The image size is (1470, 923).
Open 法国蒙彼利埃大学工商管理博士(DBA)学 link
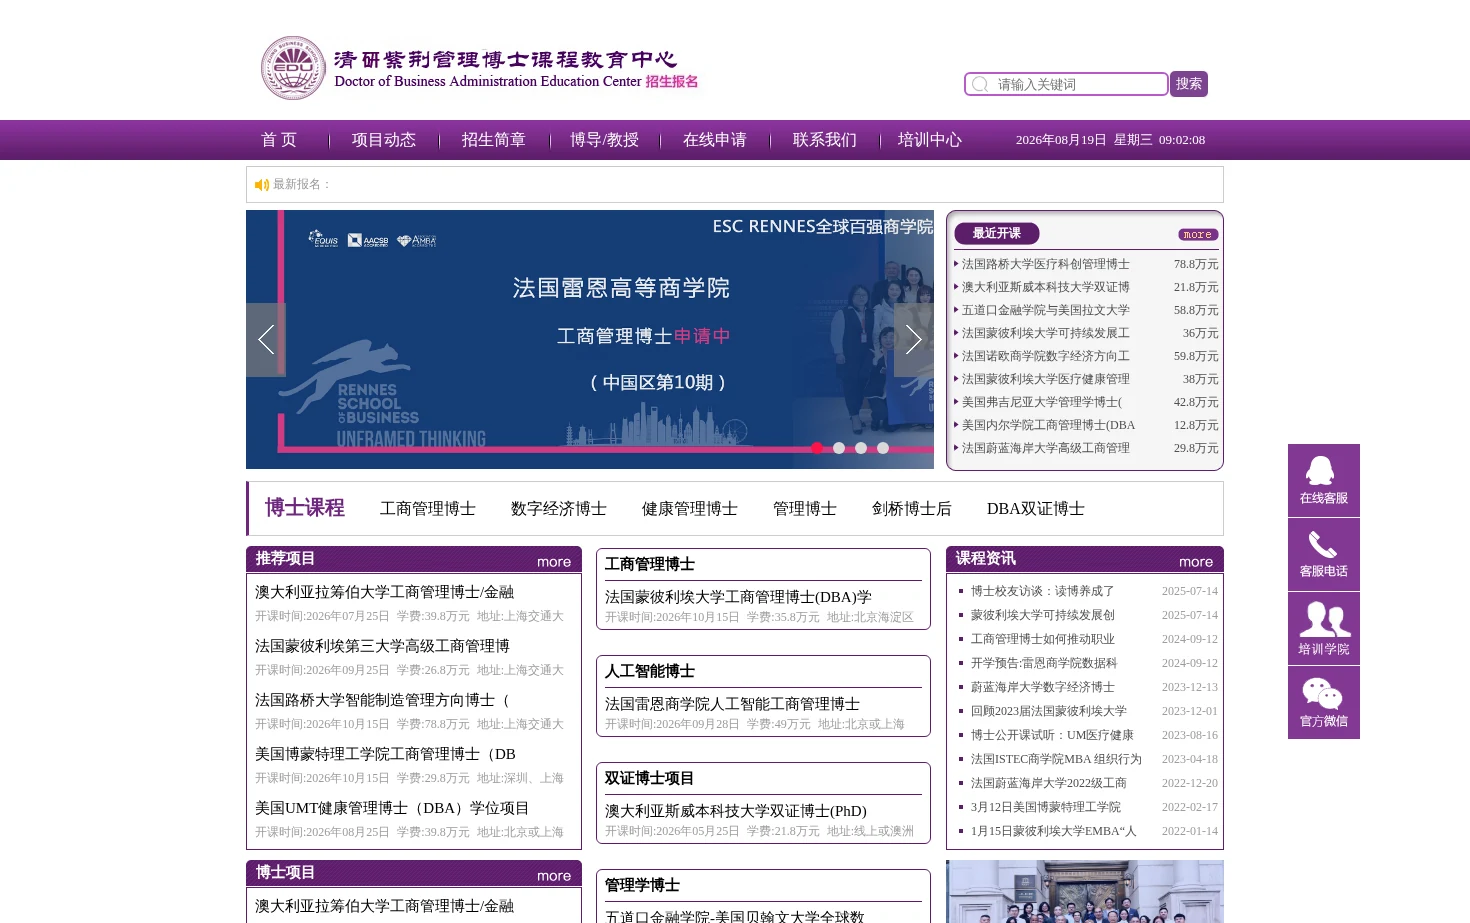(x=738, y=597)
